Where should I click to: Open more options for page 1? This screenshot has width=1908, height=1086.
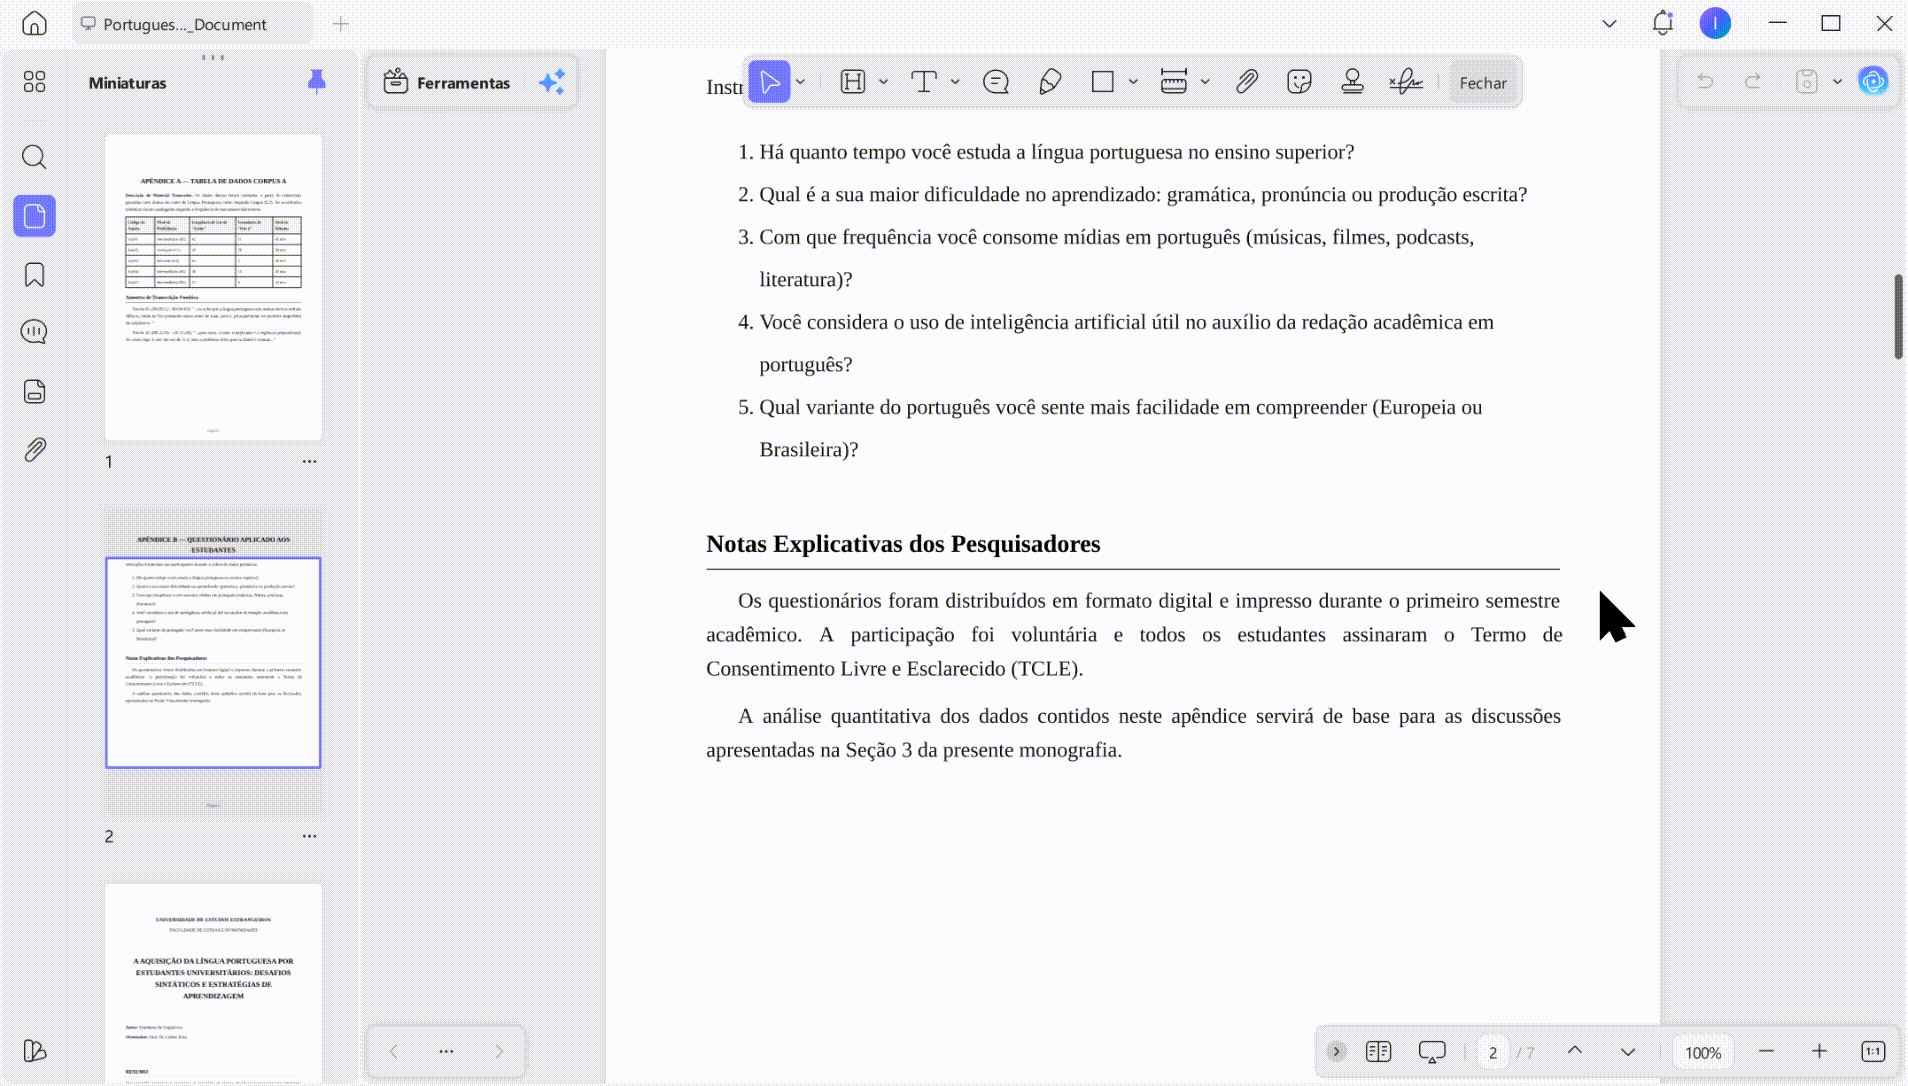coord(310,462)
